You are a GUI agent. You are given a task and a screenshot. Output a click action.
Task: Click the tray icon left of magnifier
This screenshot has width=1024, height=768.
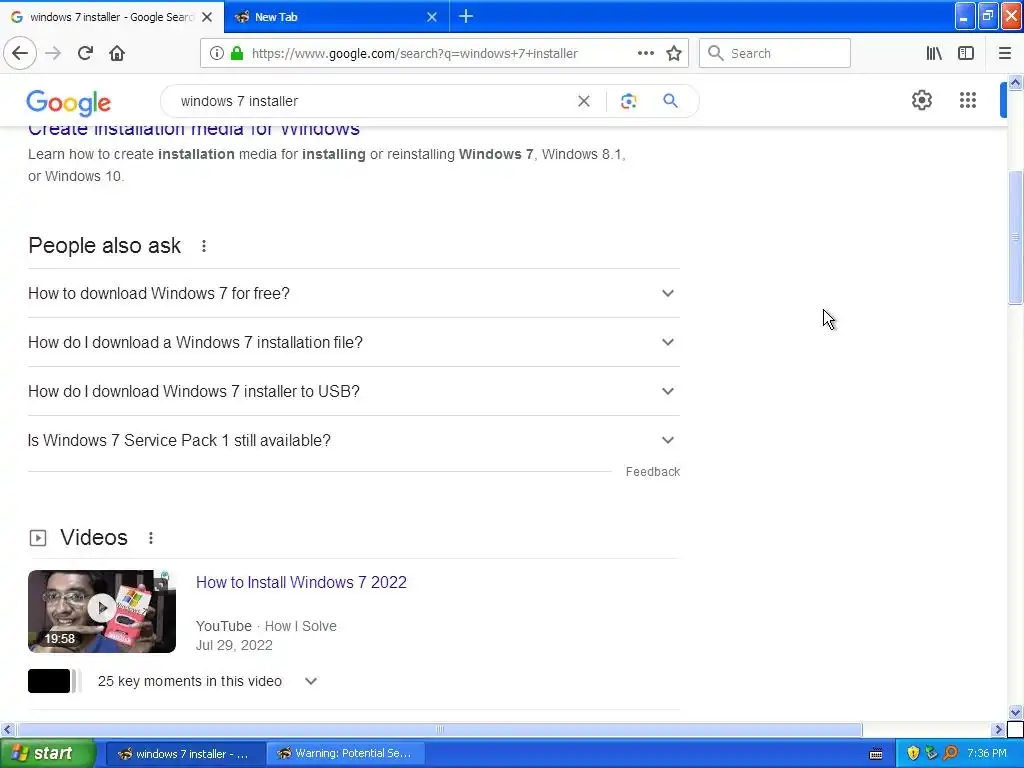[931, 753]
